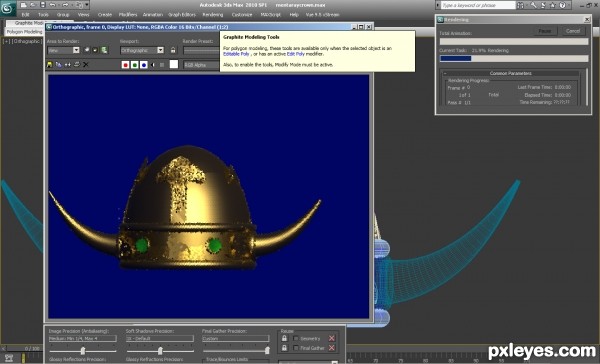
Task: Toggle the monochrome button beside alpha
Action: [162, 65]
